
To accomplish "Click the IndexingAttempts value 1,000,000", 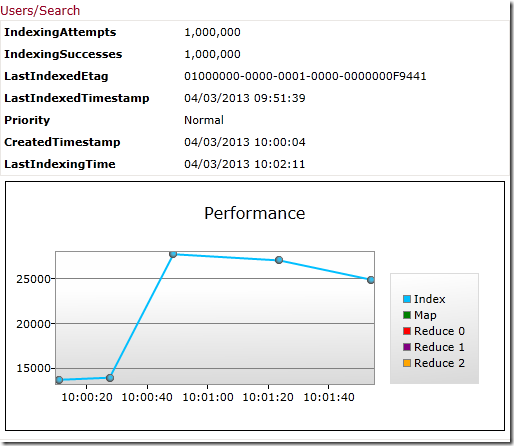I will [x=212, y=32].
